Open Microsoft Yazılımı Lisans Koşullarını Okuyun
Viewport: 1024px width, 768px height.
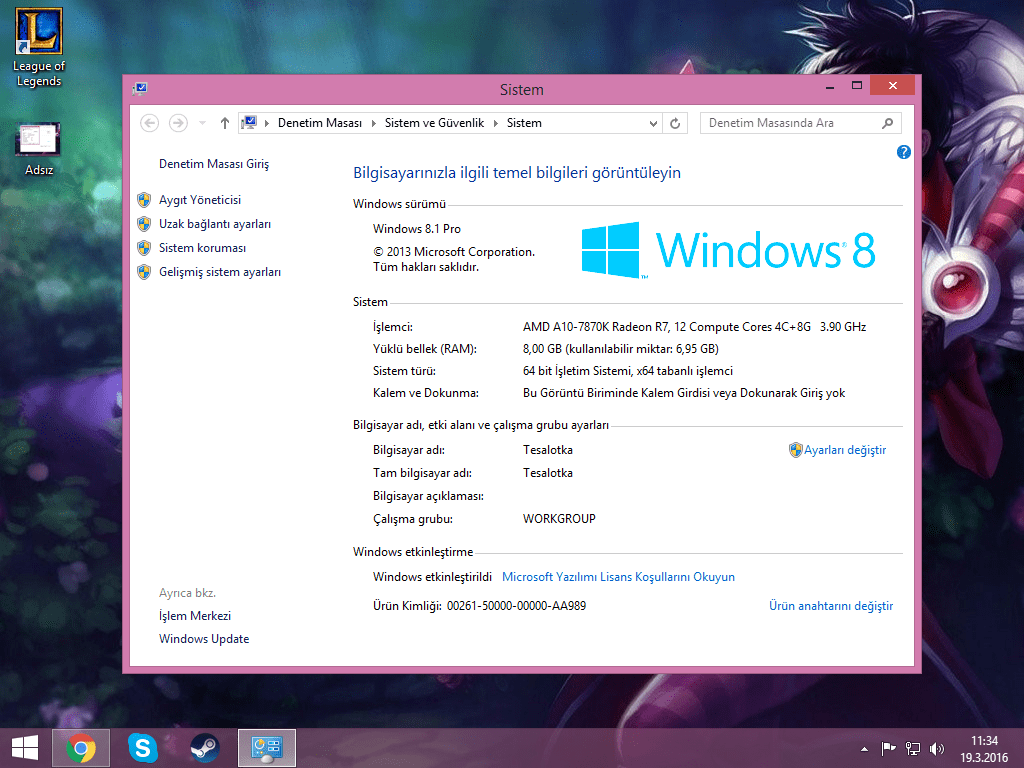point(618,577)
